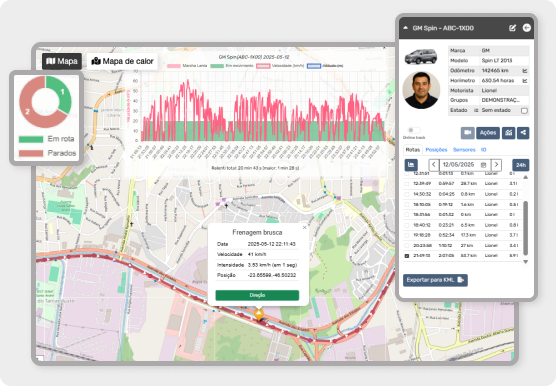Click popup position coordinates value

click(x=272, y=275)
